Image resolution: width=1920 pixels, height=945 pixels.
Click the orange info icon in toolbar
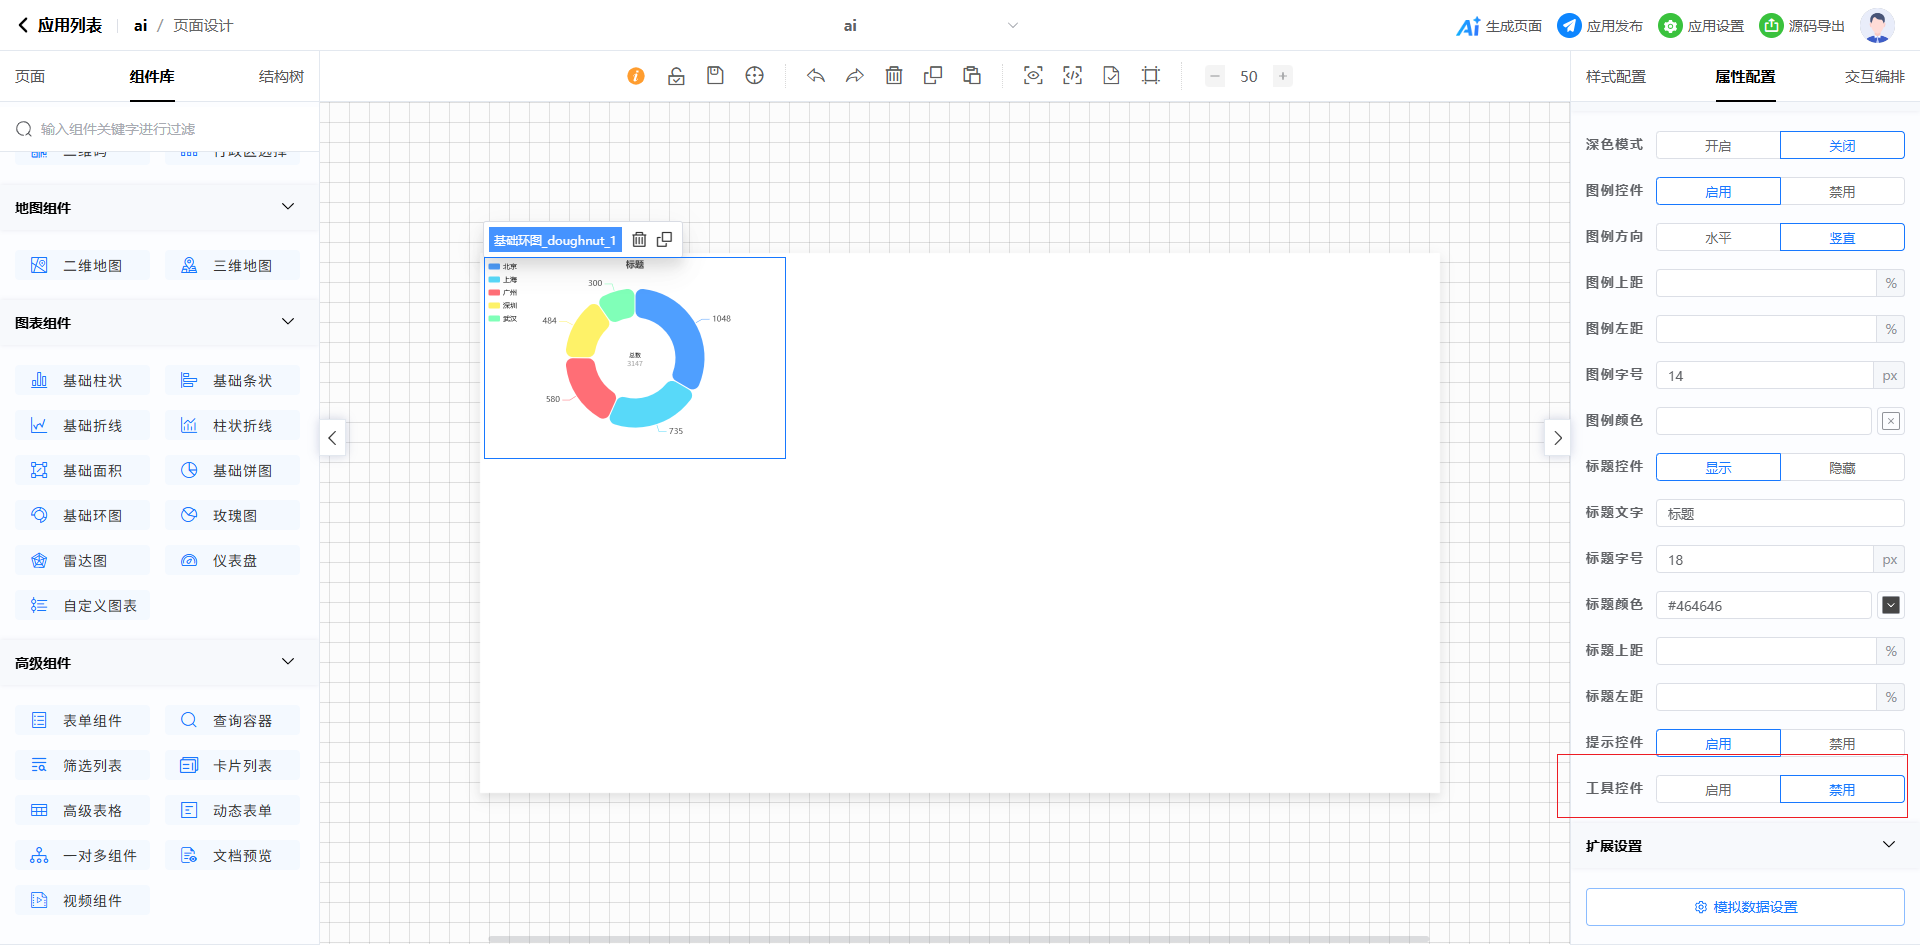tap(636, 76)
